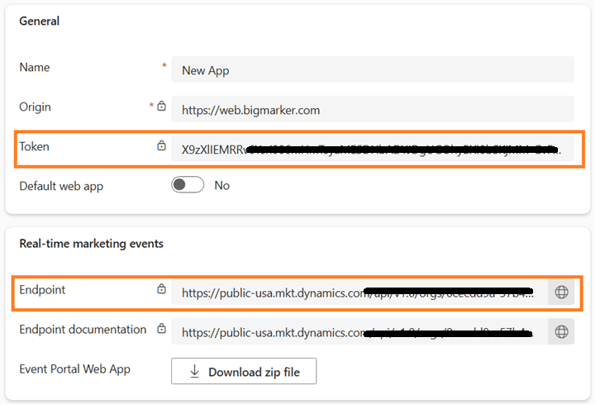Click inside the Token value field
Viewport: 600px width, 409px height.
click(372, 148)
